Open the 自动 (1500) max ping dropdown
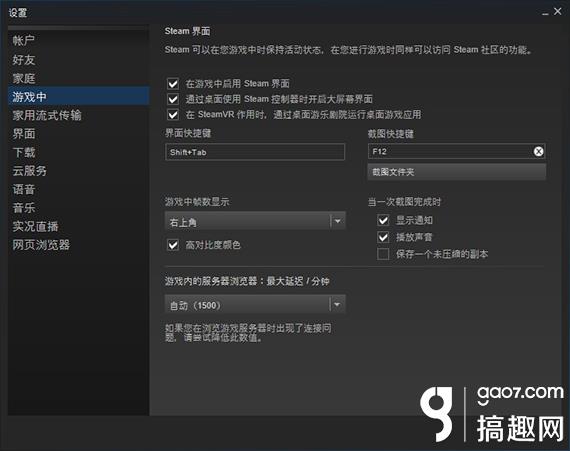Screen dimensions: 570x451 (255, 305)
